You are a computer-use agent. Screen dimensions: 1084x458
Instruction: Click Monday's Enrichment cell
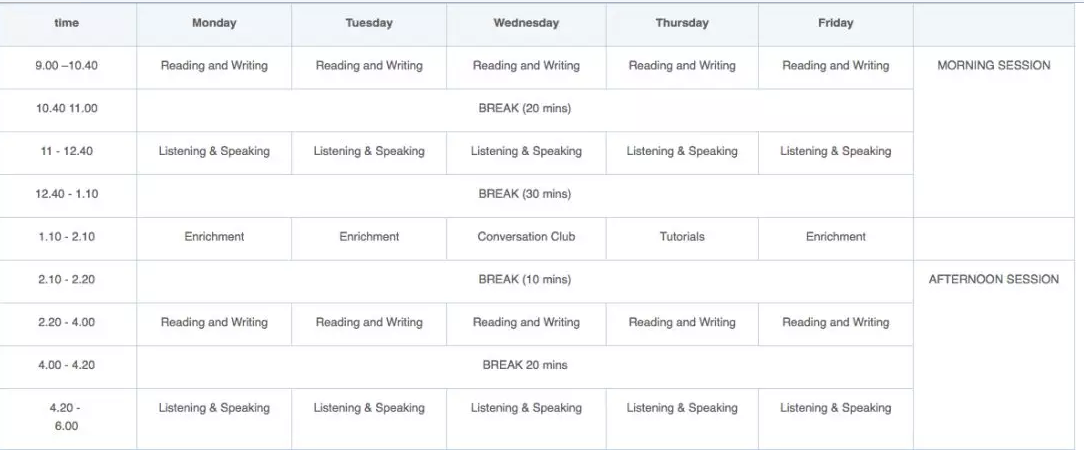click(x=214, y=237)
